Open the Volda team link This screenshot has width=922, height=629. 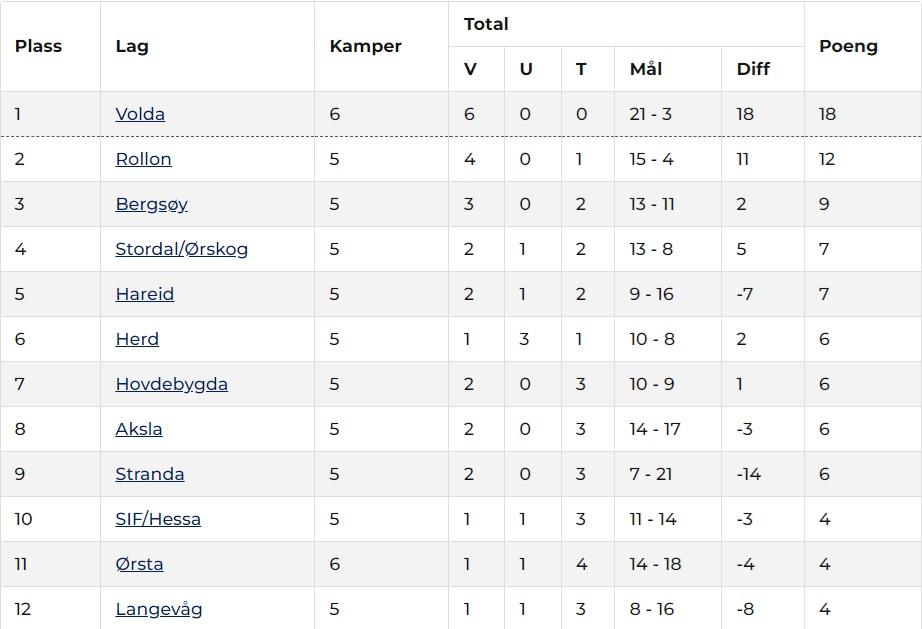click(x=140, y=114)
